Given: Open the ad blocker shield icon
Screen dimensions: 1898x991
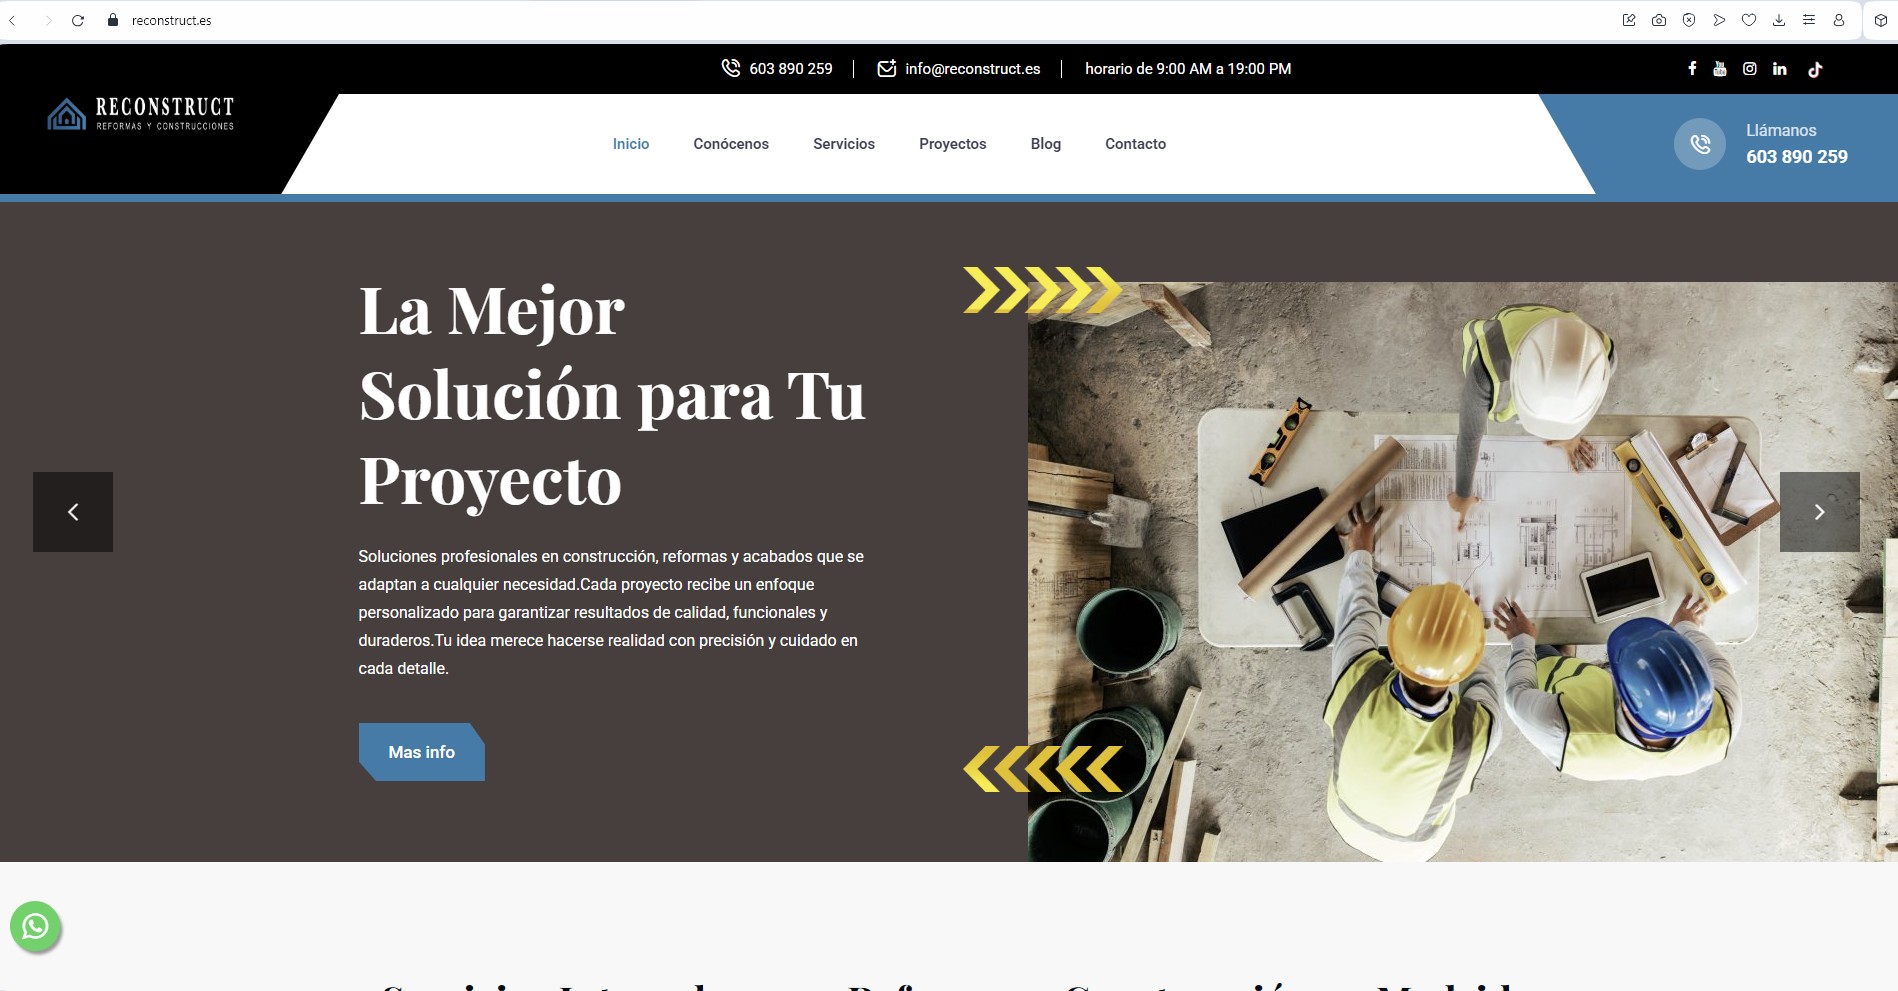Looking at the screenshot, I should (x=1689, y=20).
